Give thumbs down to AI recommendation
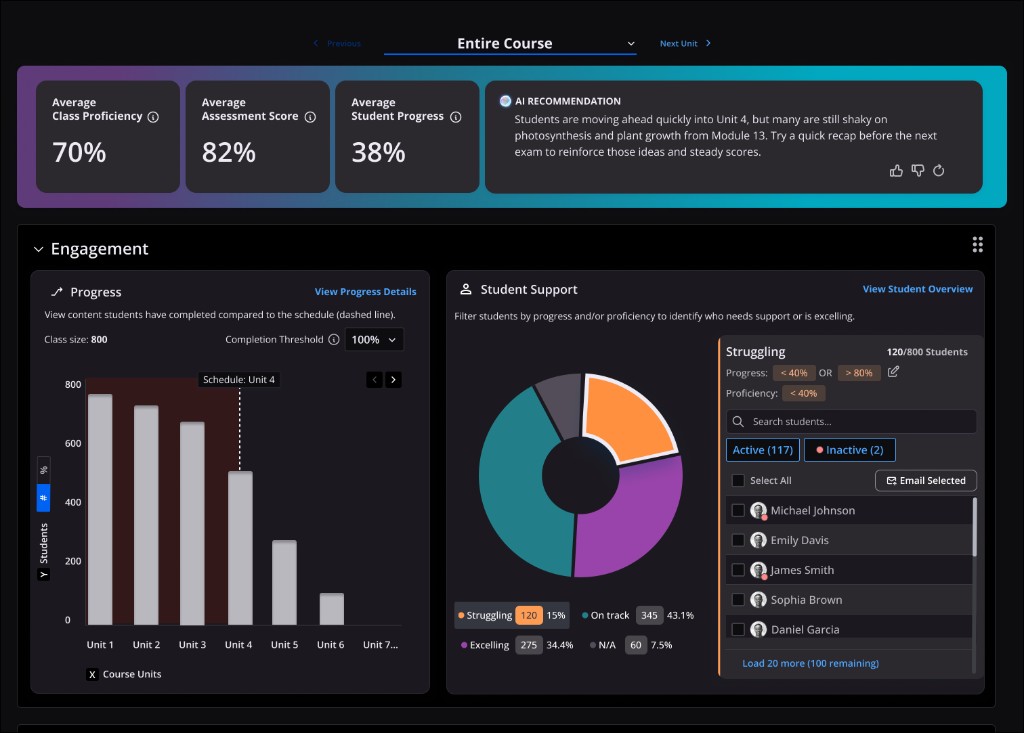This screenshot has height=733, width=1024. [918, 171]
